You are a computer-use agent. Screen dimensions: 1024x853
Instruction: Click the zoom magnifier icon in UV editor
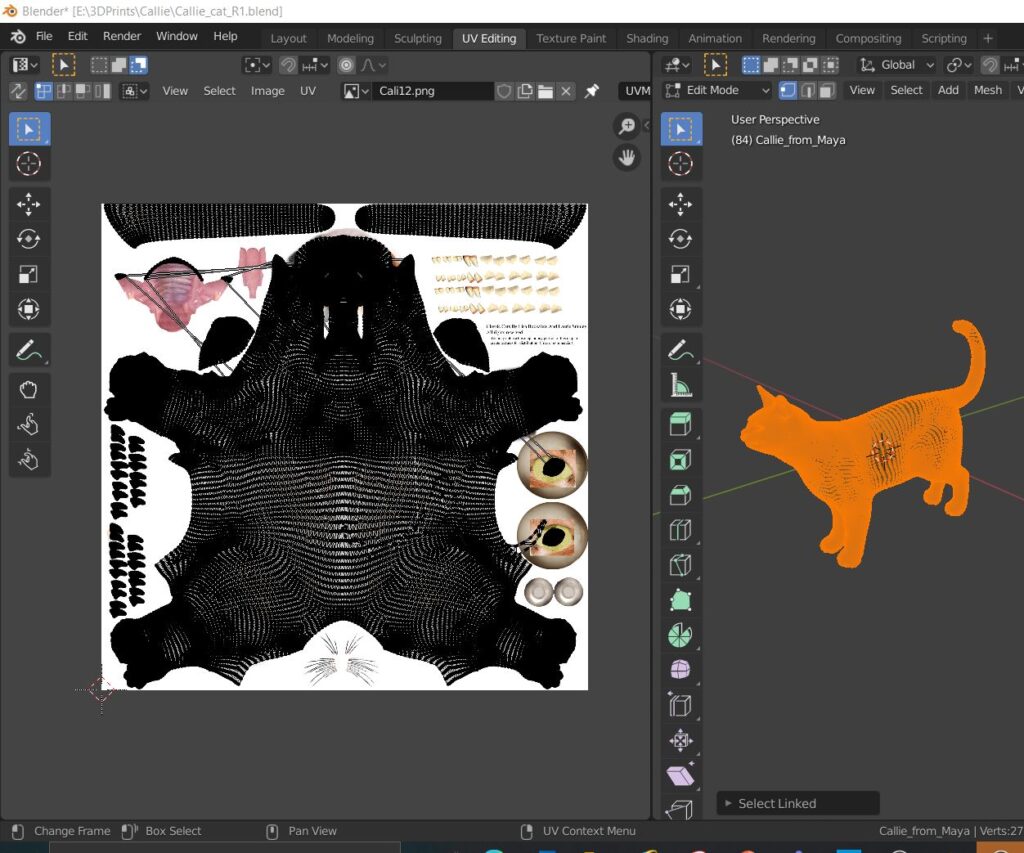(x=627, y=126)
